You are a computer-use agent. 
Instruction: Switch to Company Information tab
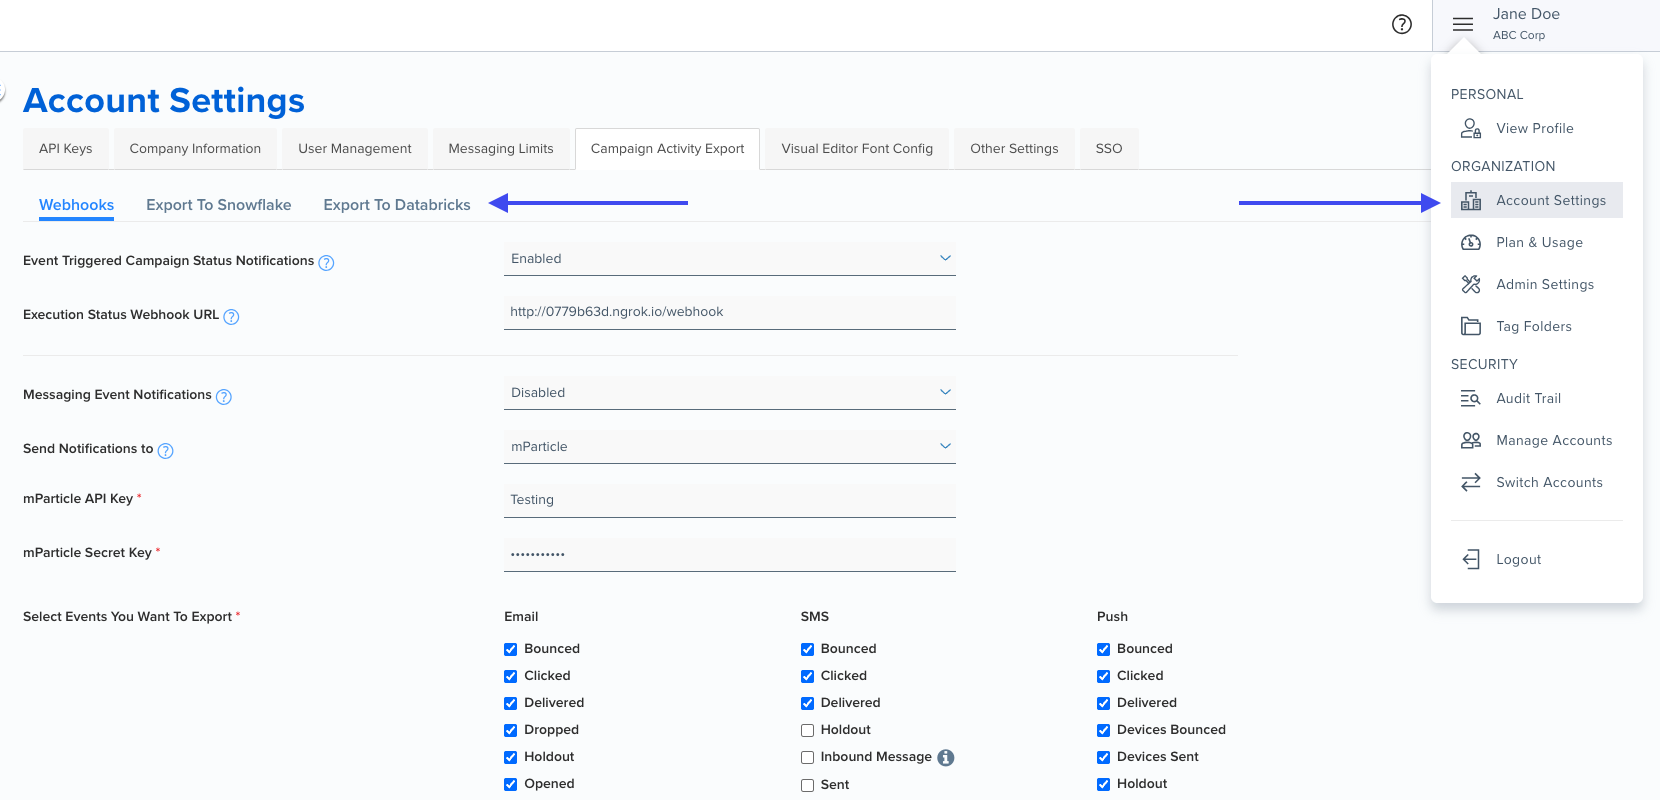click(195, 148)
